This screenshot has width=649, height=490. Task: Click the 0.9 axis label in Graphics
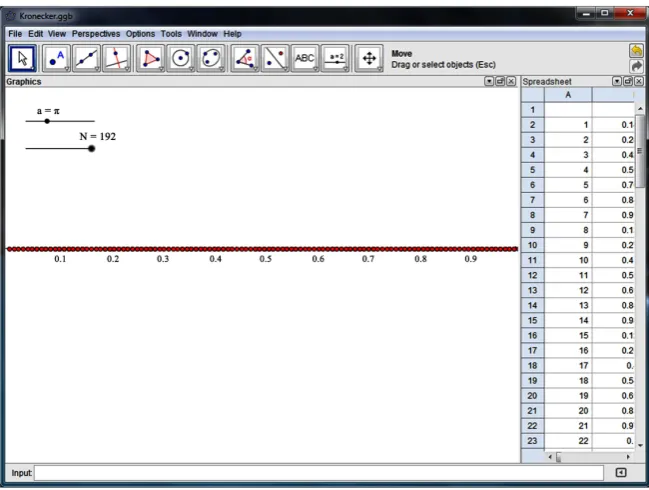471,259
